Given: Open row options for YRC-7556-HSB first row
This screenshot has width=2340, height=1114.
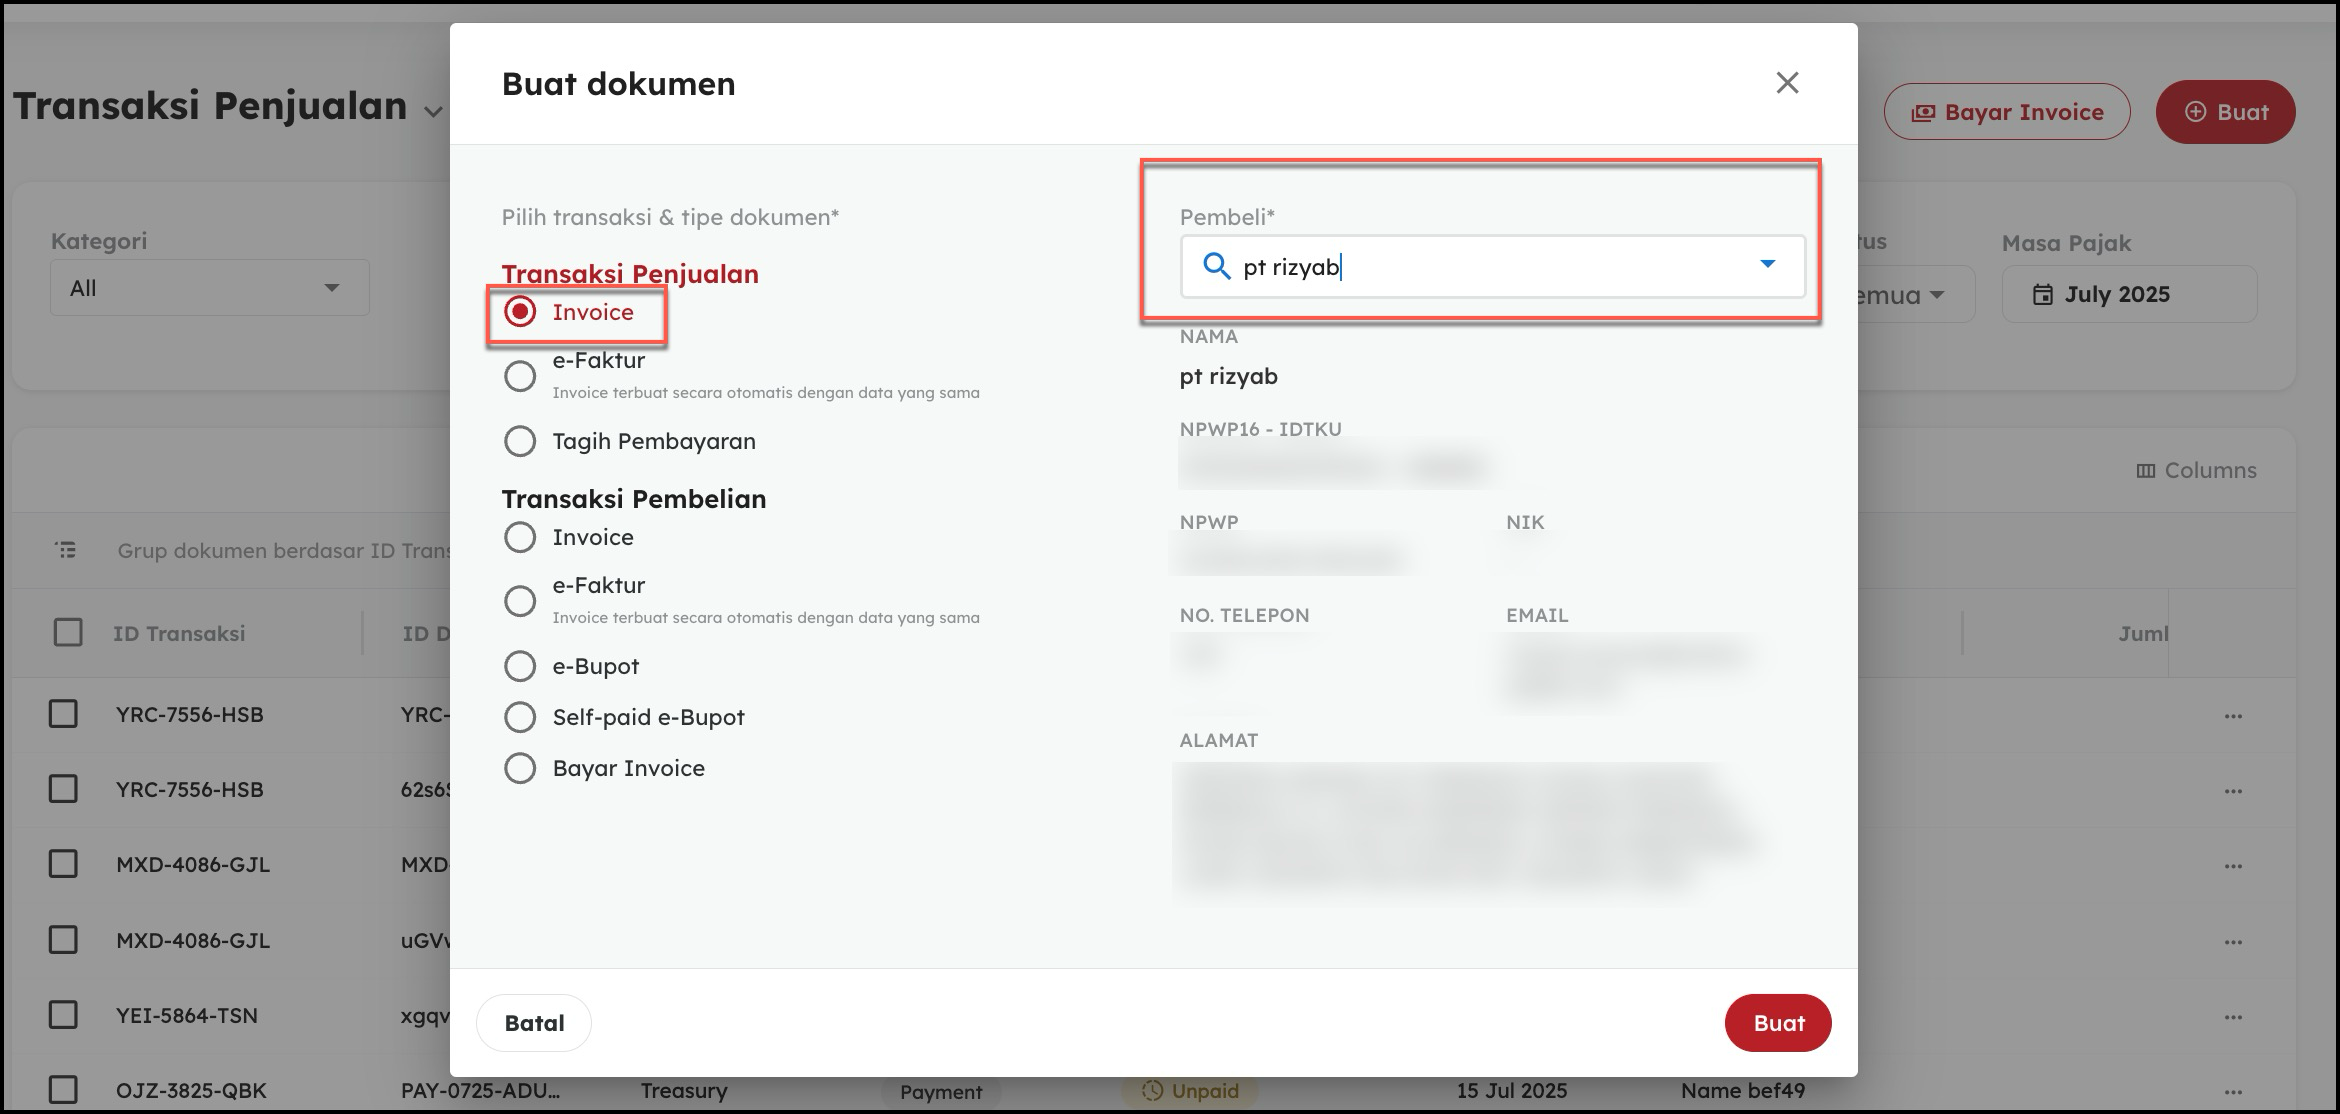Looking at the screenshot, I should pyautogui.click(x=2232, y=716).
